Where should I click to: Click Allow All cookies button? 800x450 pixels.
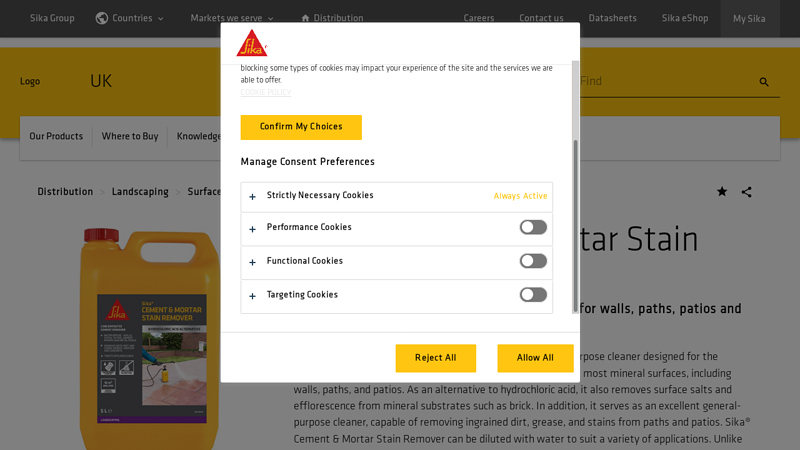[535, 358]
